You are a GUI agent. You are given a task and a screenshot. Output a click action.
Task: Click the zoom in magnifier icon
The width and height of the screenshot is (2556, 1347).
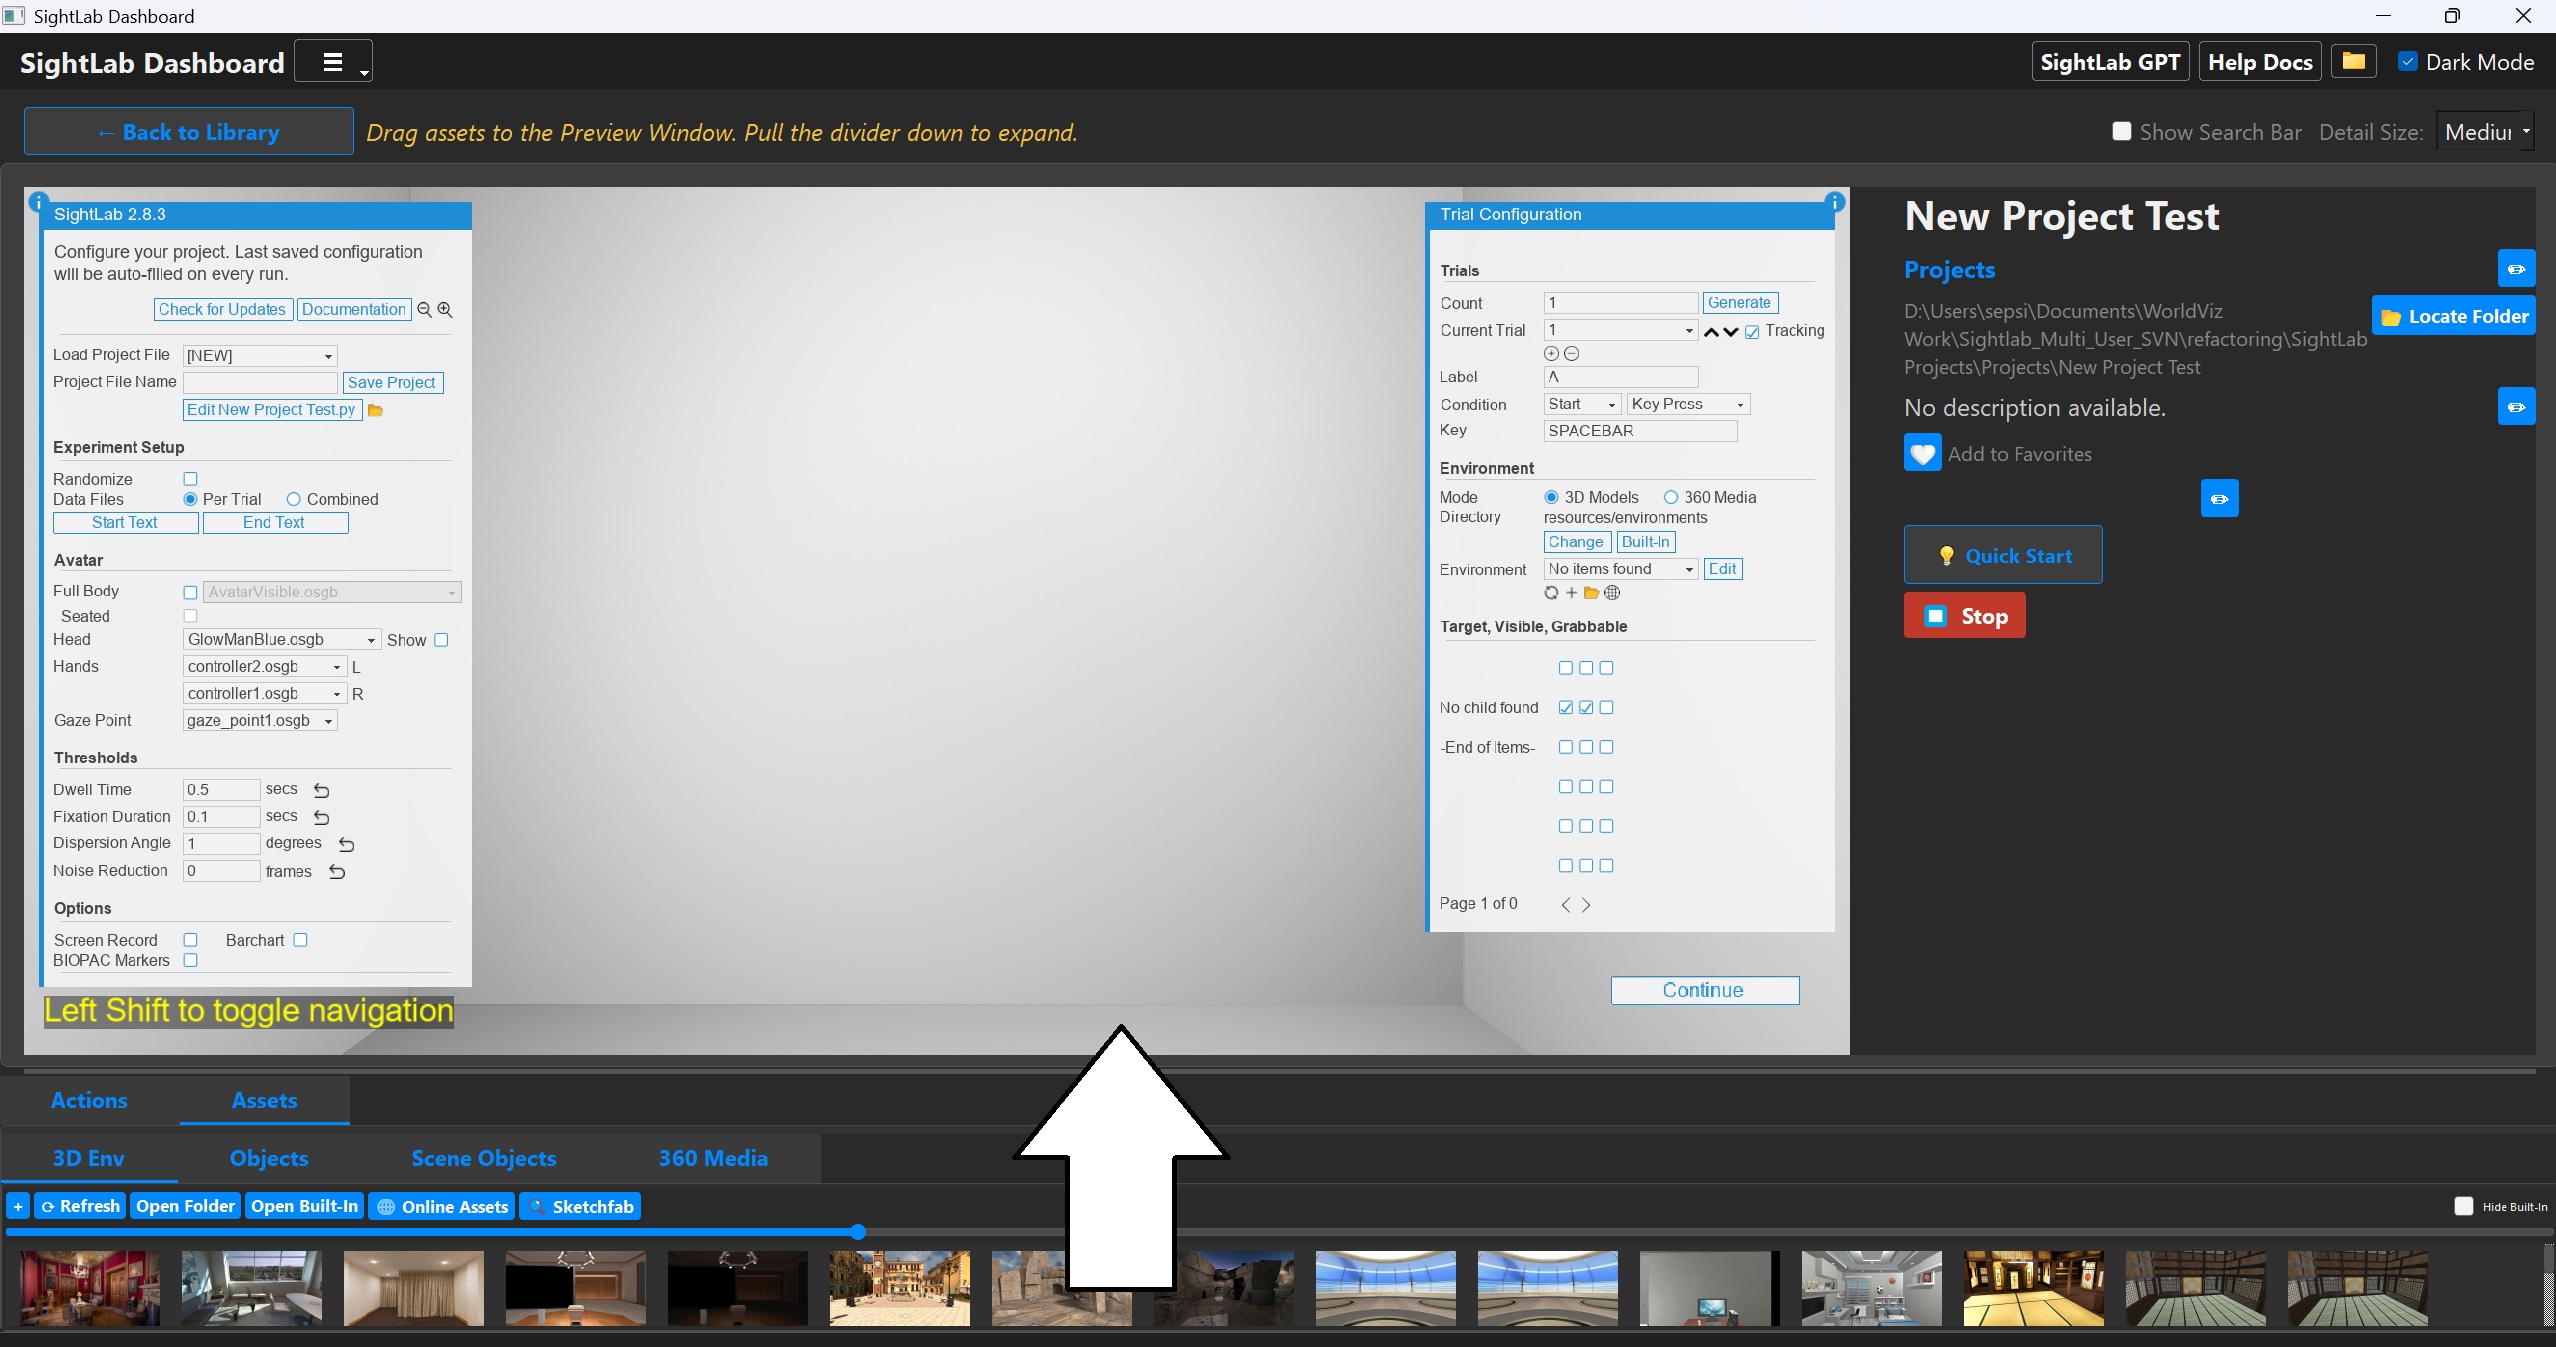coord(445,310)
